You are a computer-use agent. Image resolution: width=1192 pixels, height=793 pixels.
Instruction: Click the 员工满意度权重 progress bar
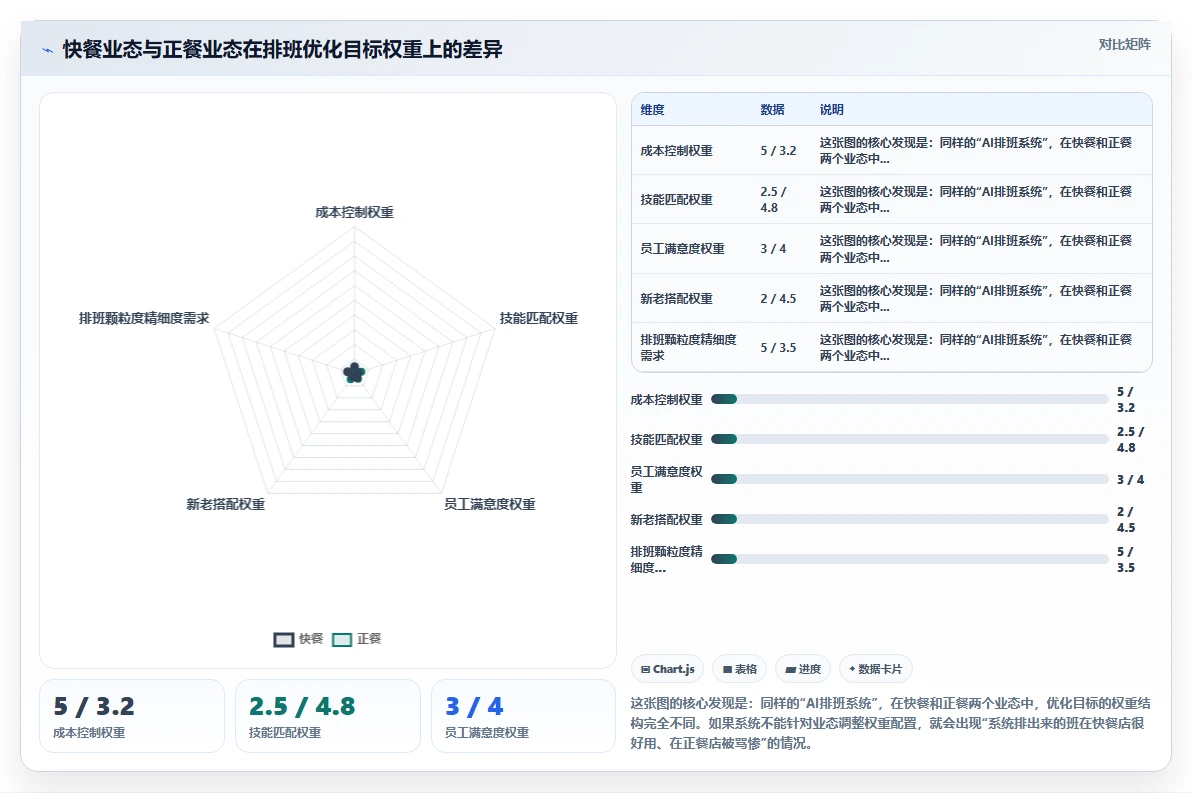coord(909,479)
